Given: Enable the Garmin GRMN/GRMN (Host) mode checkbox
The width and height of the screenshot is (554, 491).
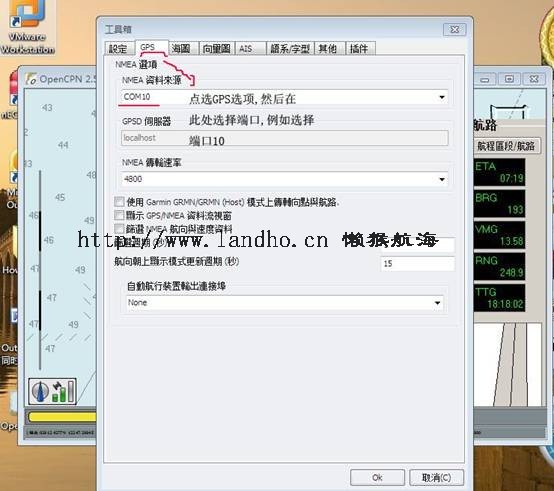Looking at the screenshot, I should [x=119, y=202].
